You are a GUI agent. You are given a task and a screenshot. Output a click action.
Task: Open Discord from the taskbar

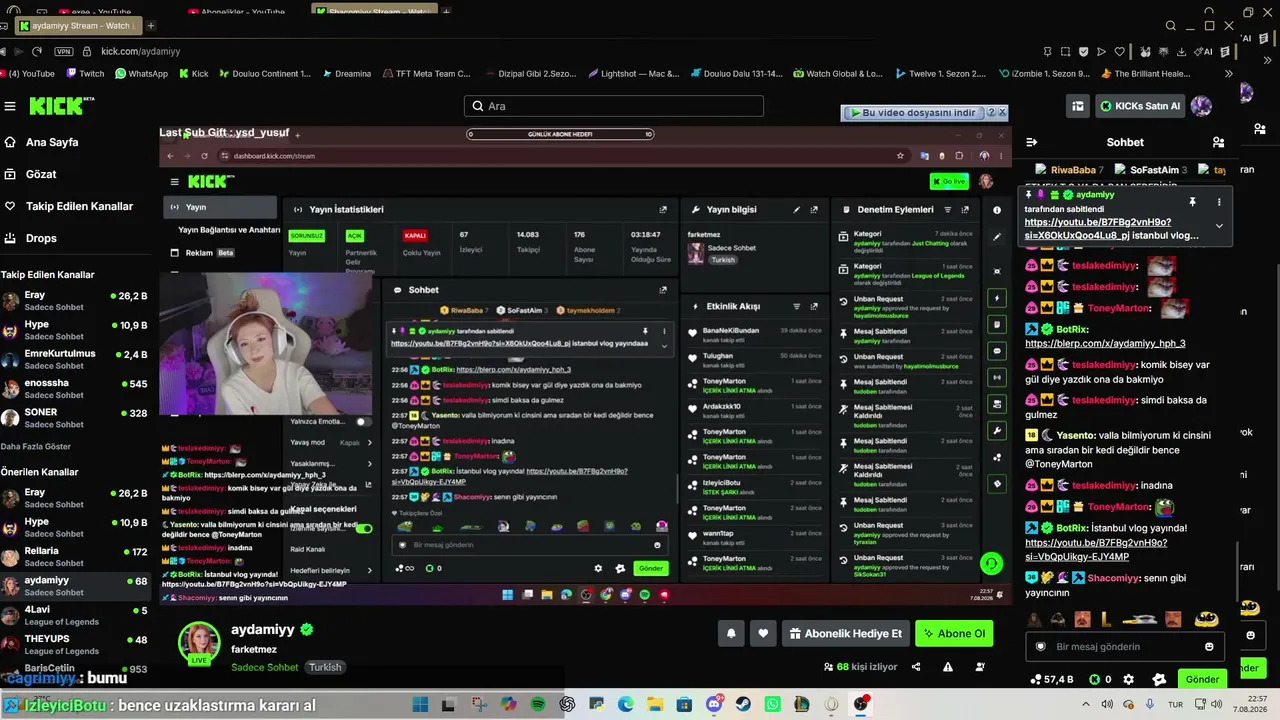tap(714, 705)
